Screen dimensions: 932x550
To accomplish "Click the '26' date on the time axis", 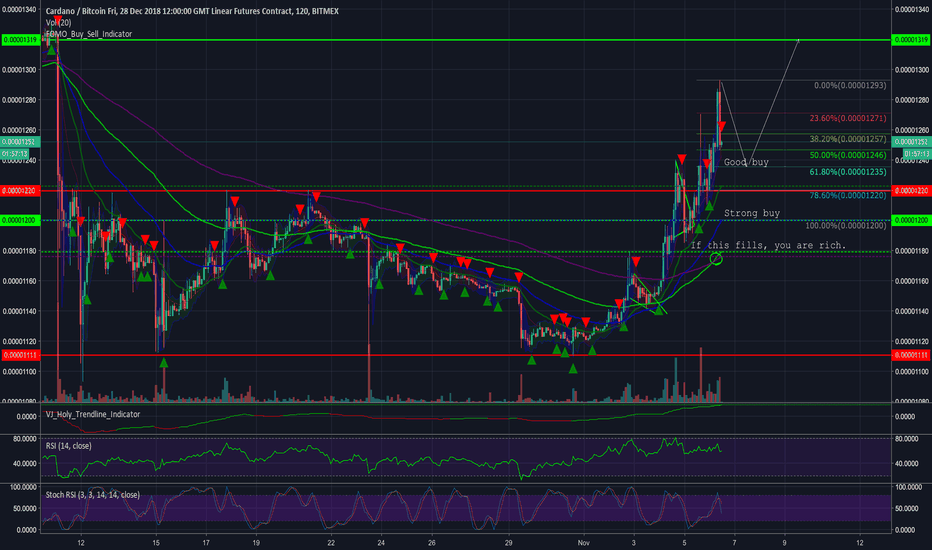I will [432, 542].
